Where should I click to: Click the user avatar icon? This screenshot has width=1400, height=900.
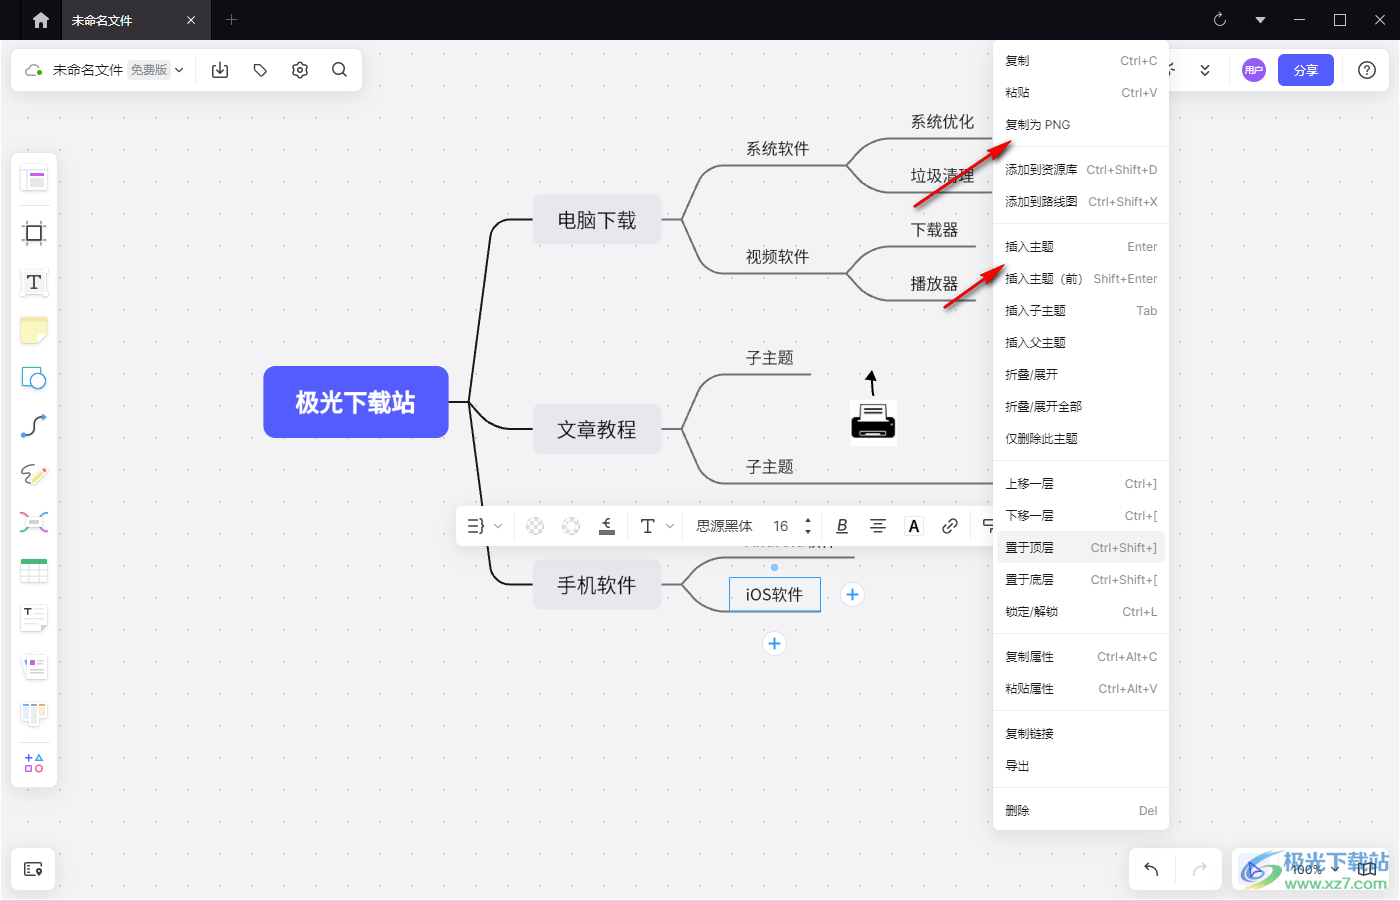(x=1254, y=70)
